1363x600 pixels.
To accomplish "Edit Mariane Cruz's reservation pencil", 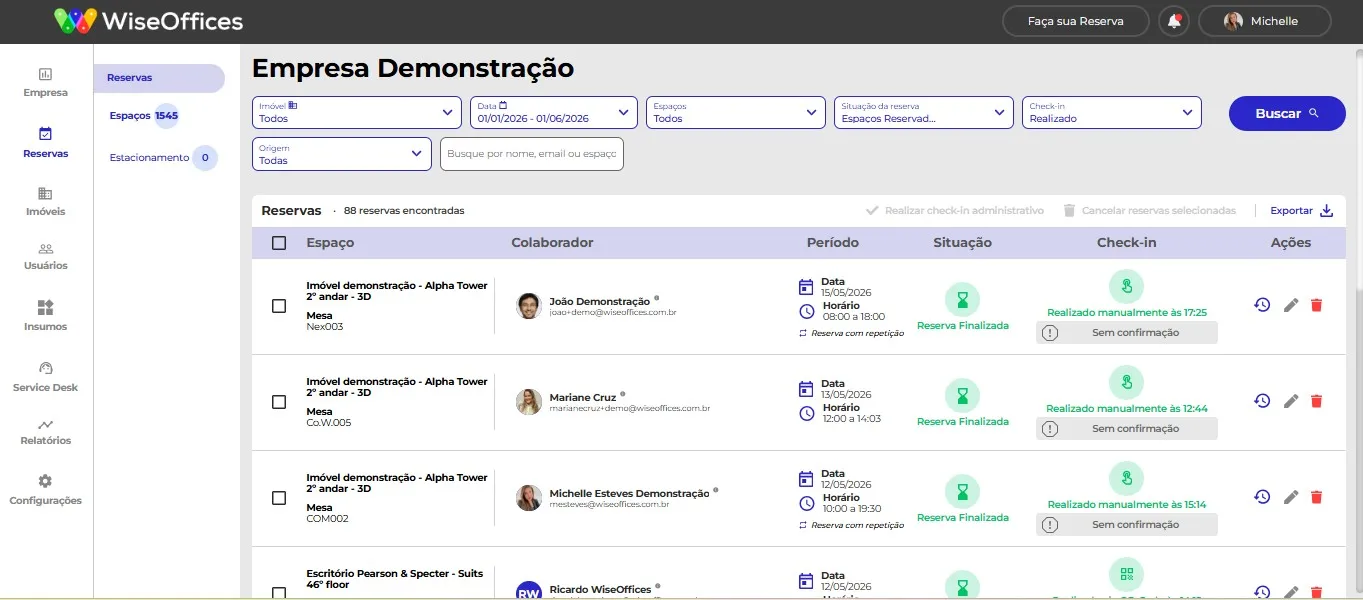I will click(x=1291, y=401).
